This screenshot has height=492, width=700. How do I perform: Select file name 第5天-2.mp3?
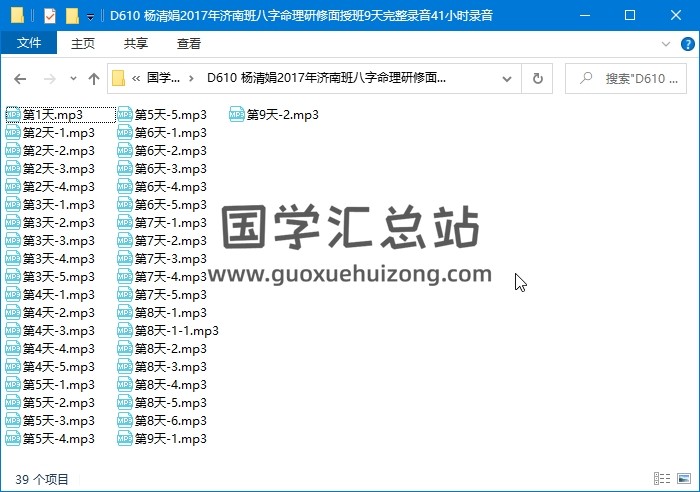pyautogui.click(x=58, y=403)
